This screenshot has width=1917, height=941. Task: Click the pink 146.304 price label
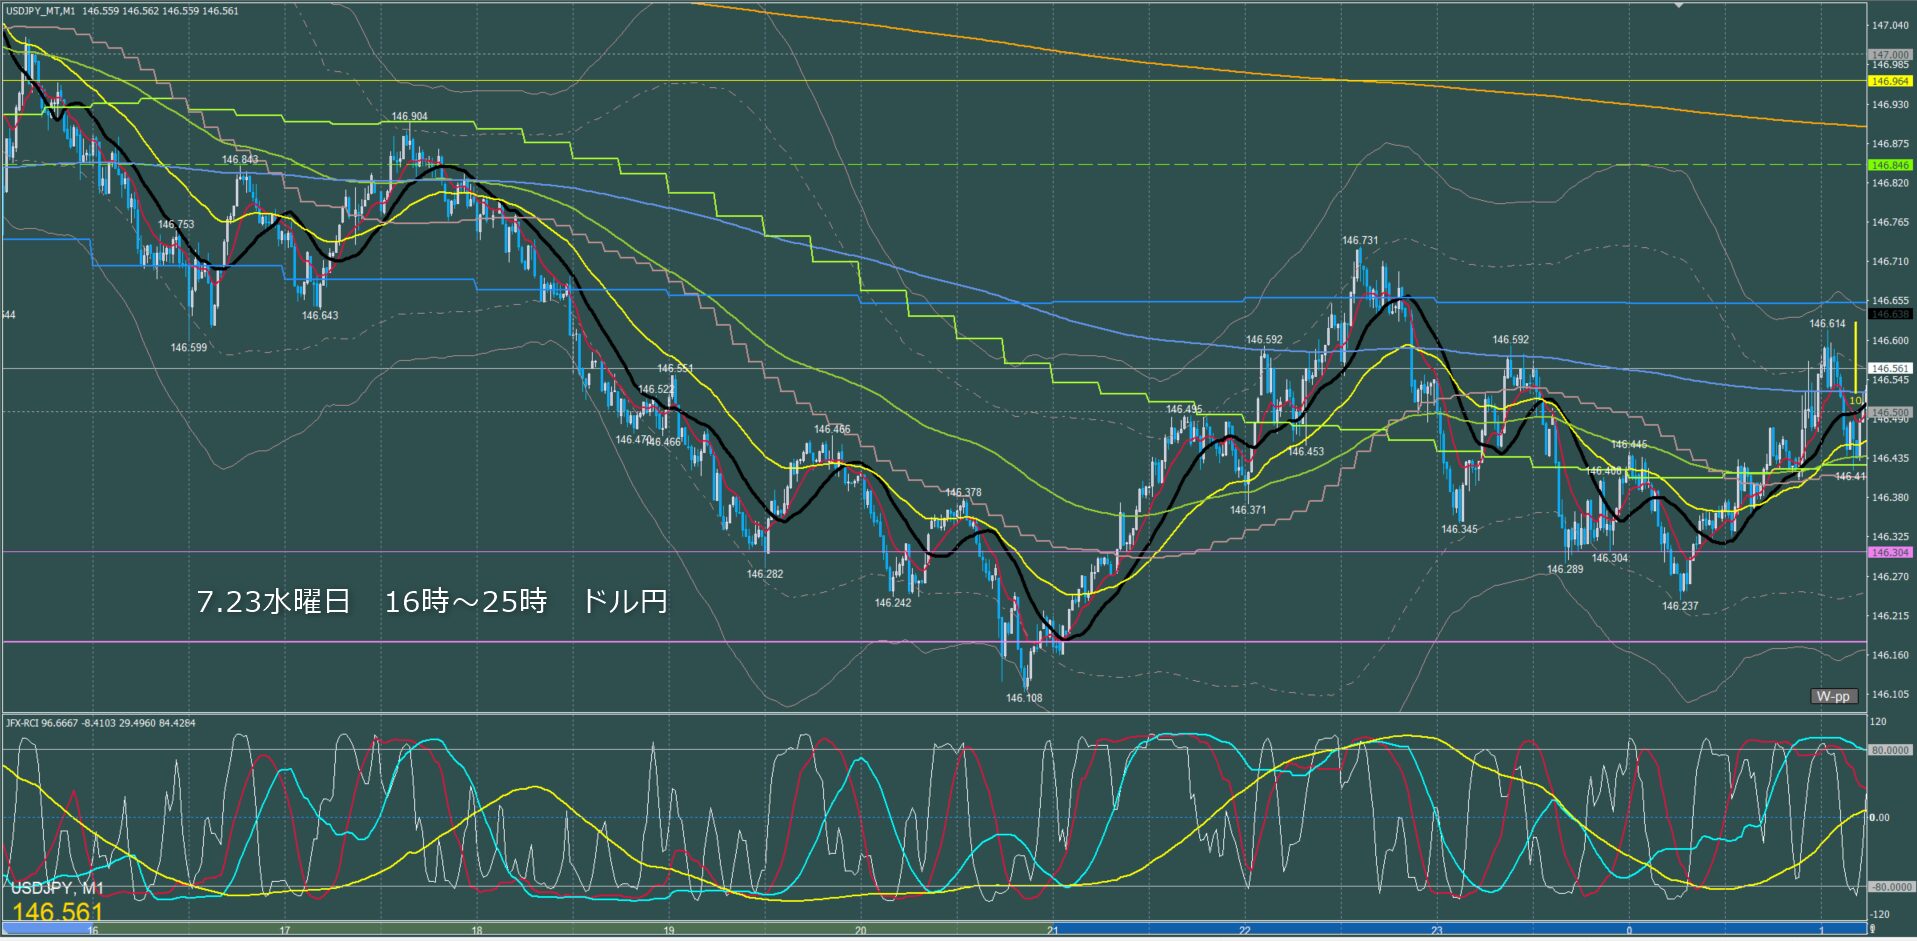[1890, 552]
